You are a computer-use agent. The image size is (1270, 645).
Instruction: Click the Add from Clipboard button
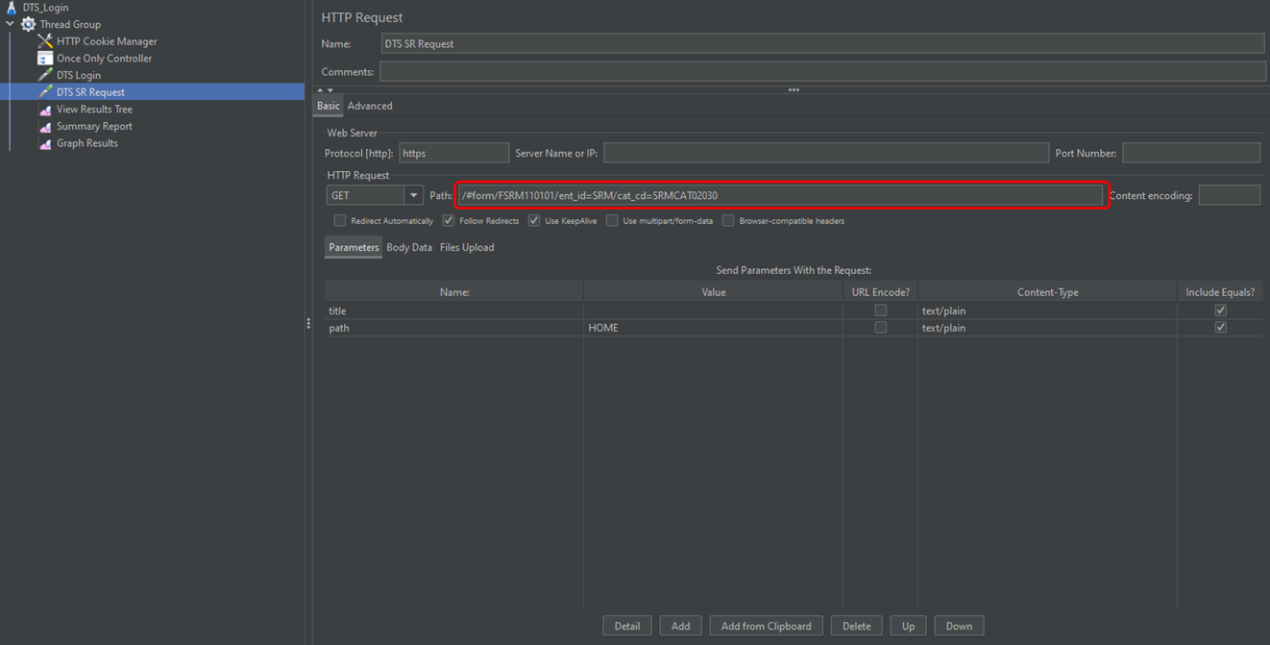[x=766, y=626]
